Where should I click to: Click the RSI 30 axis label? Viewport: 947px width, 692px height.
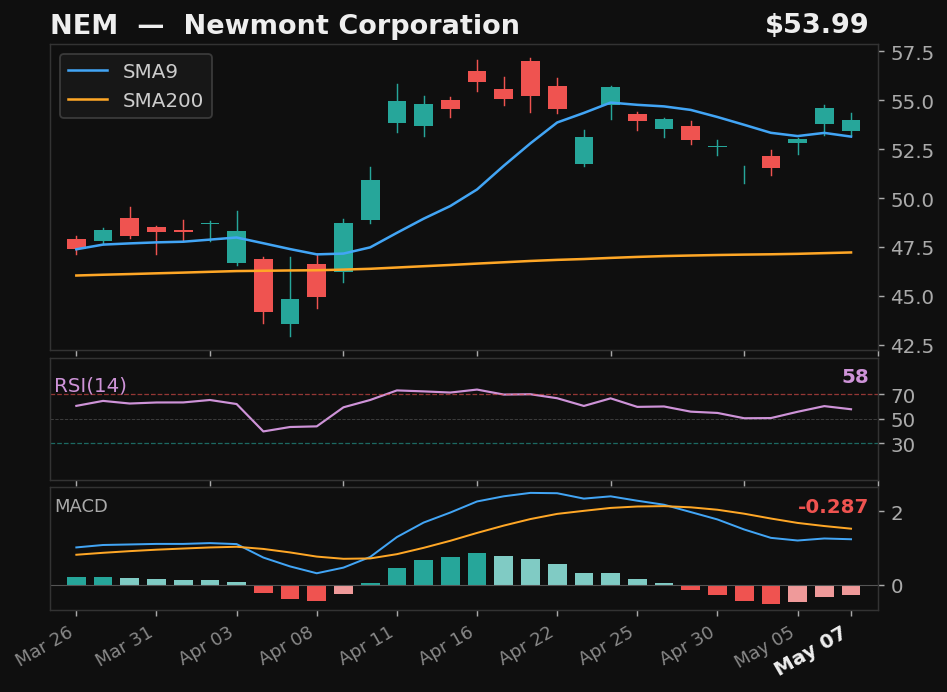[903, 444]
